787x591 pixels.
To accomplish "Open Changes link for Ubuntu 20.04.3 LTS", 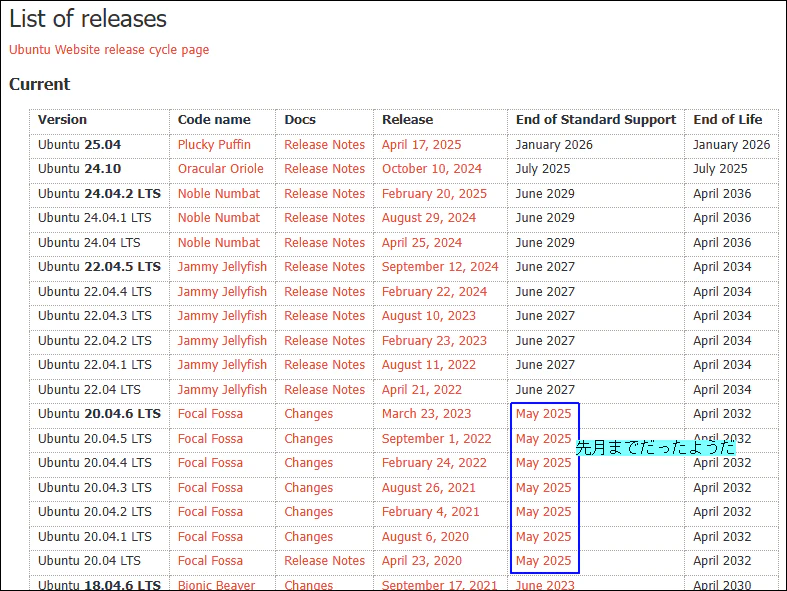I will [309, 488].
